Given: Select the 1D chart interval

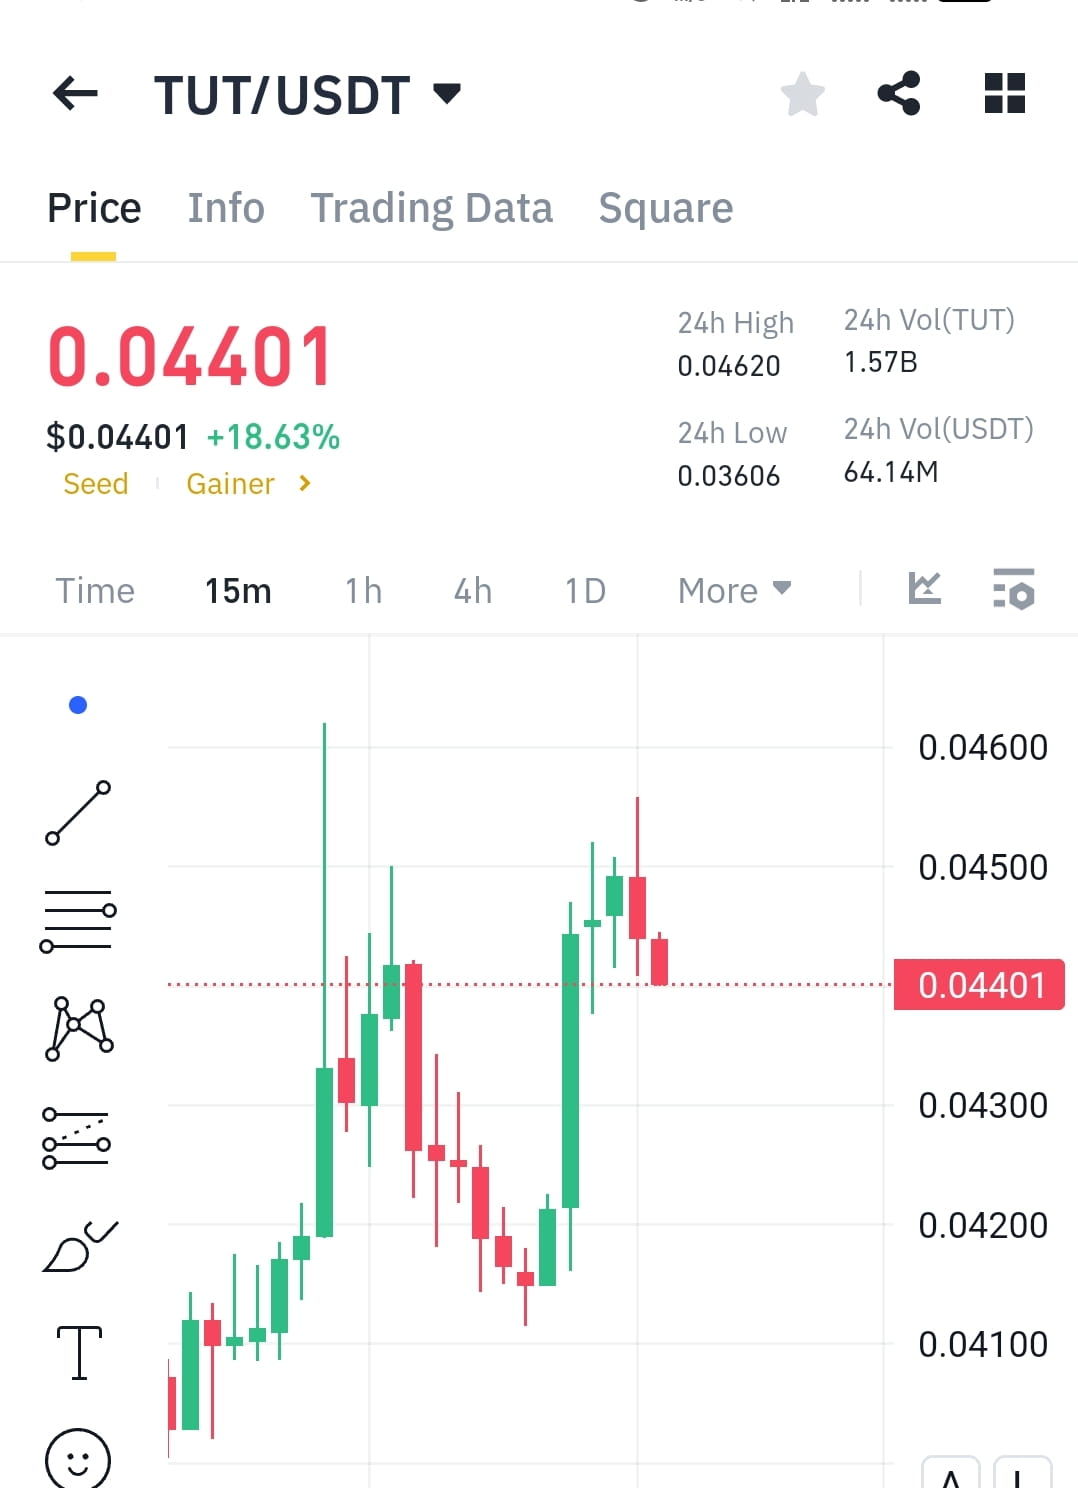Looking at the screenshot, I should pos(585,591).
